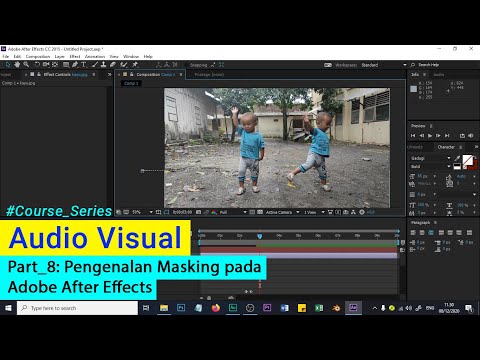Click the Show Channel color icon
This screenshot has width=480, height=360.
click(x=214, y=212)
